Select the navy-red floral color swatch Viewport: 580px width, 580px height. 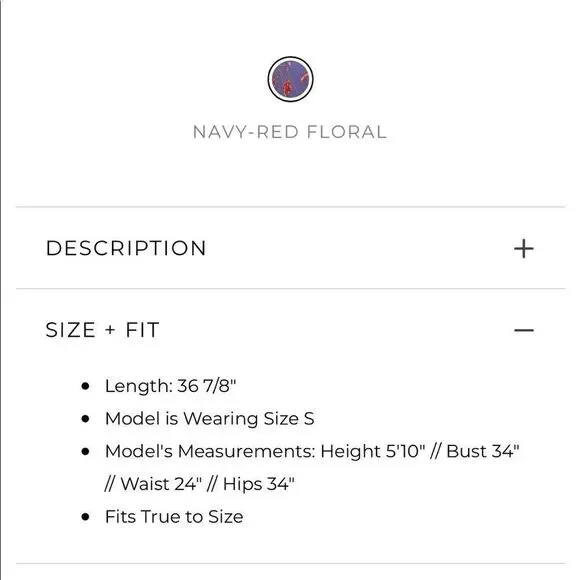290,79
